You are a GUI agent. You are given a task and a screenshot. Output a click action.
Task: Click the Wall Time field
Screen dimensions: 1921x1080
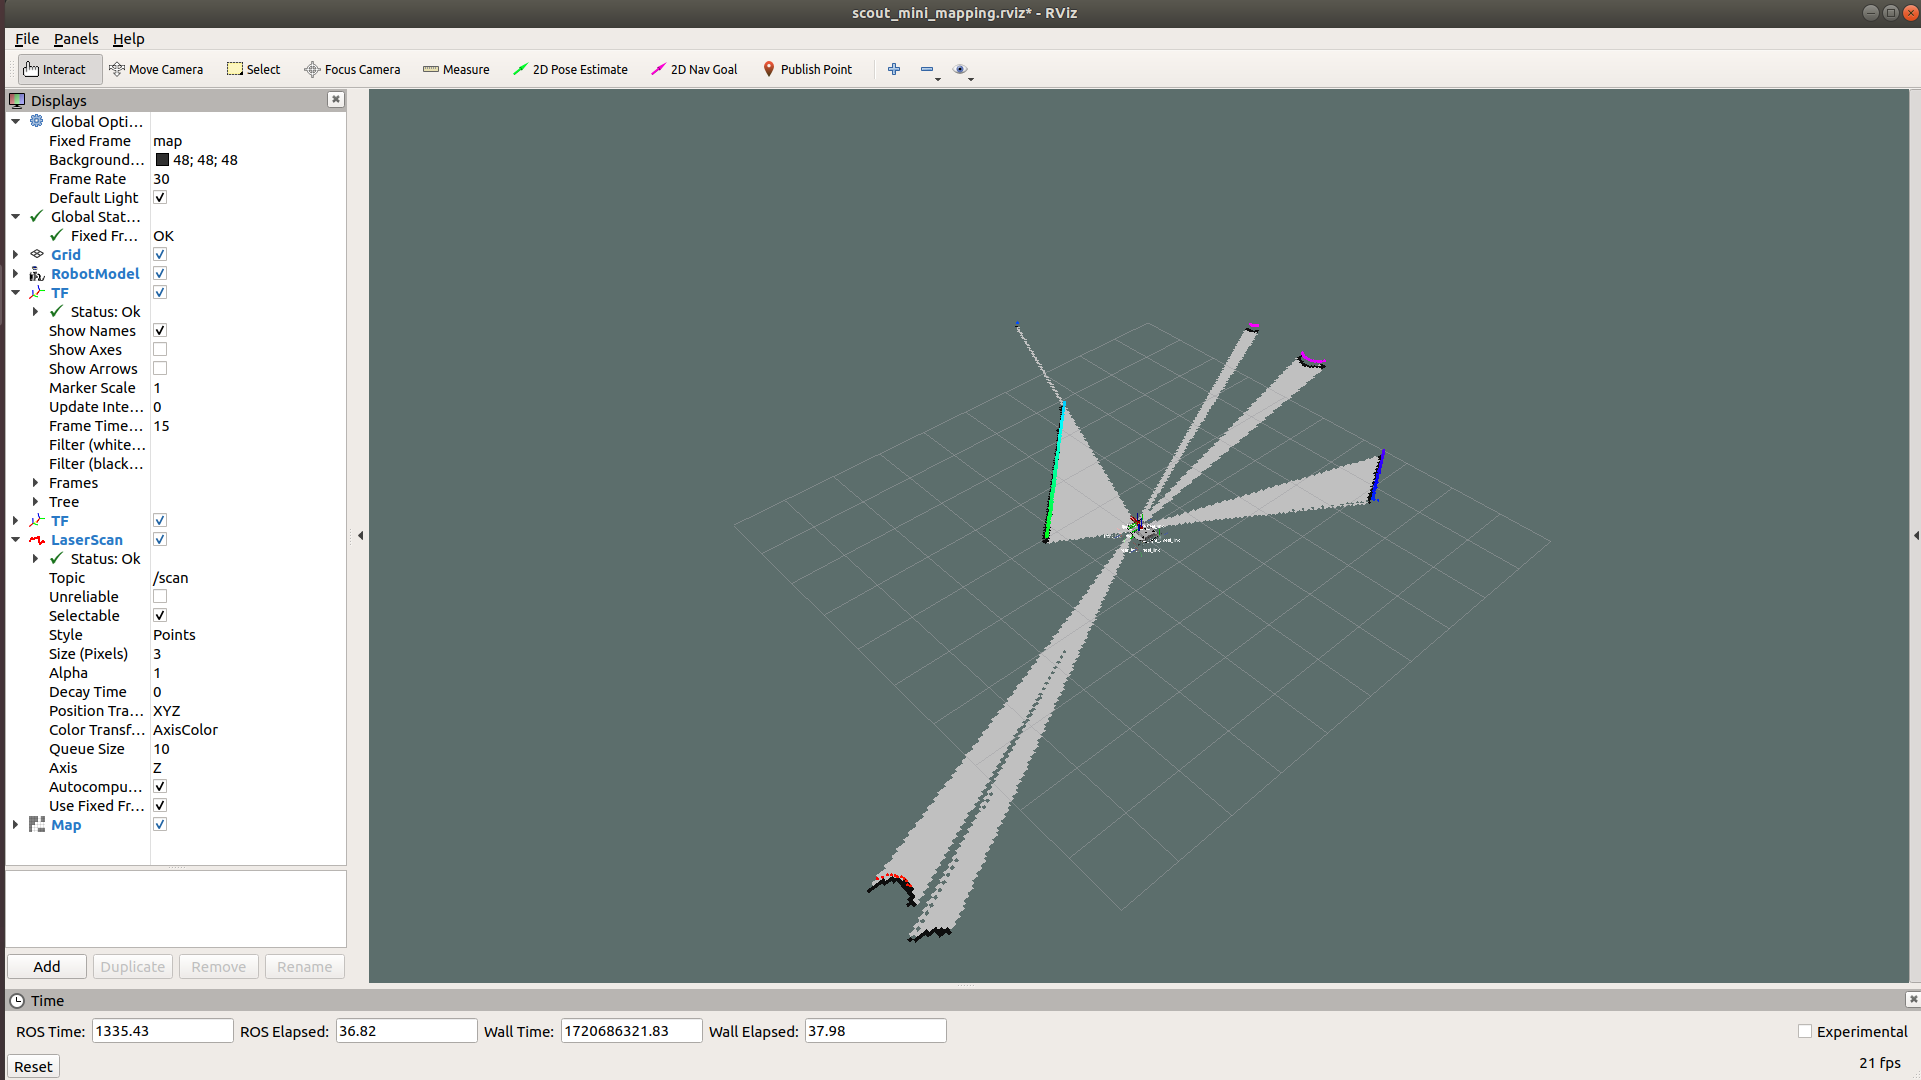coord(631,1031)
